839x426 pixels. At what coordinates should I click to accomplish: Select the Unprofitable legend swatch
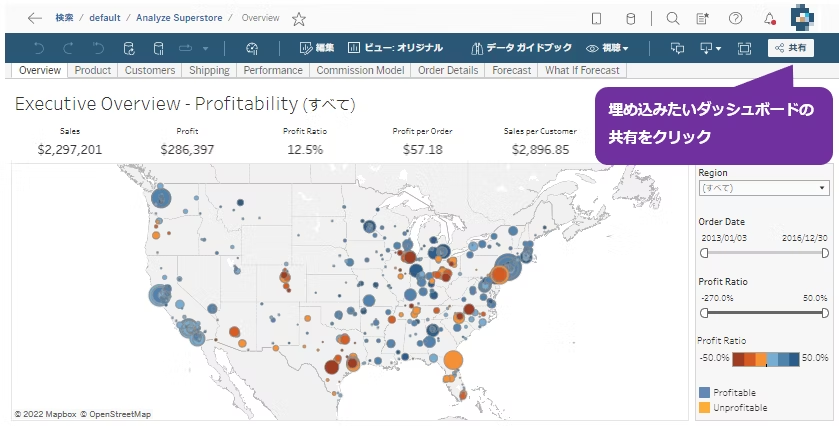(x=704, y=408)
